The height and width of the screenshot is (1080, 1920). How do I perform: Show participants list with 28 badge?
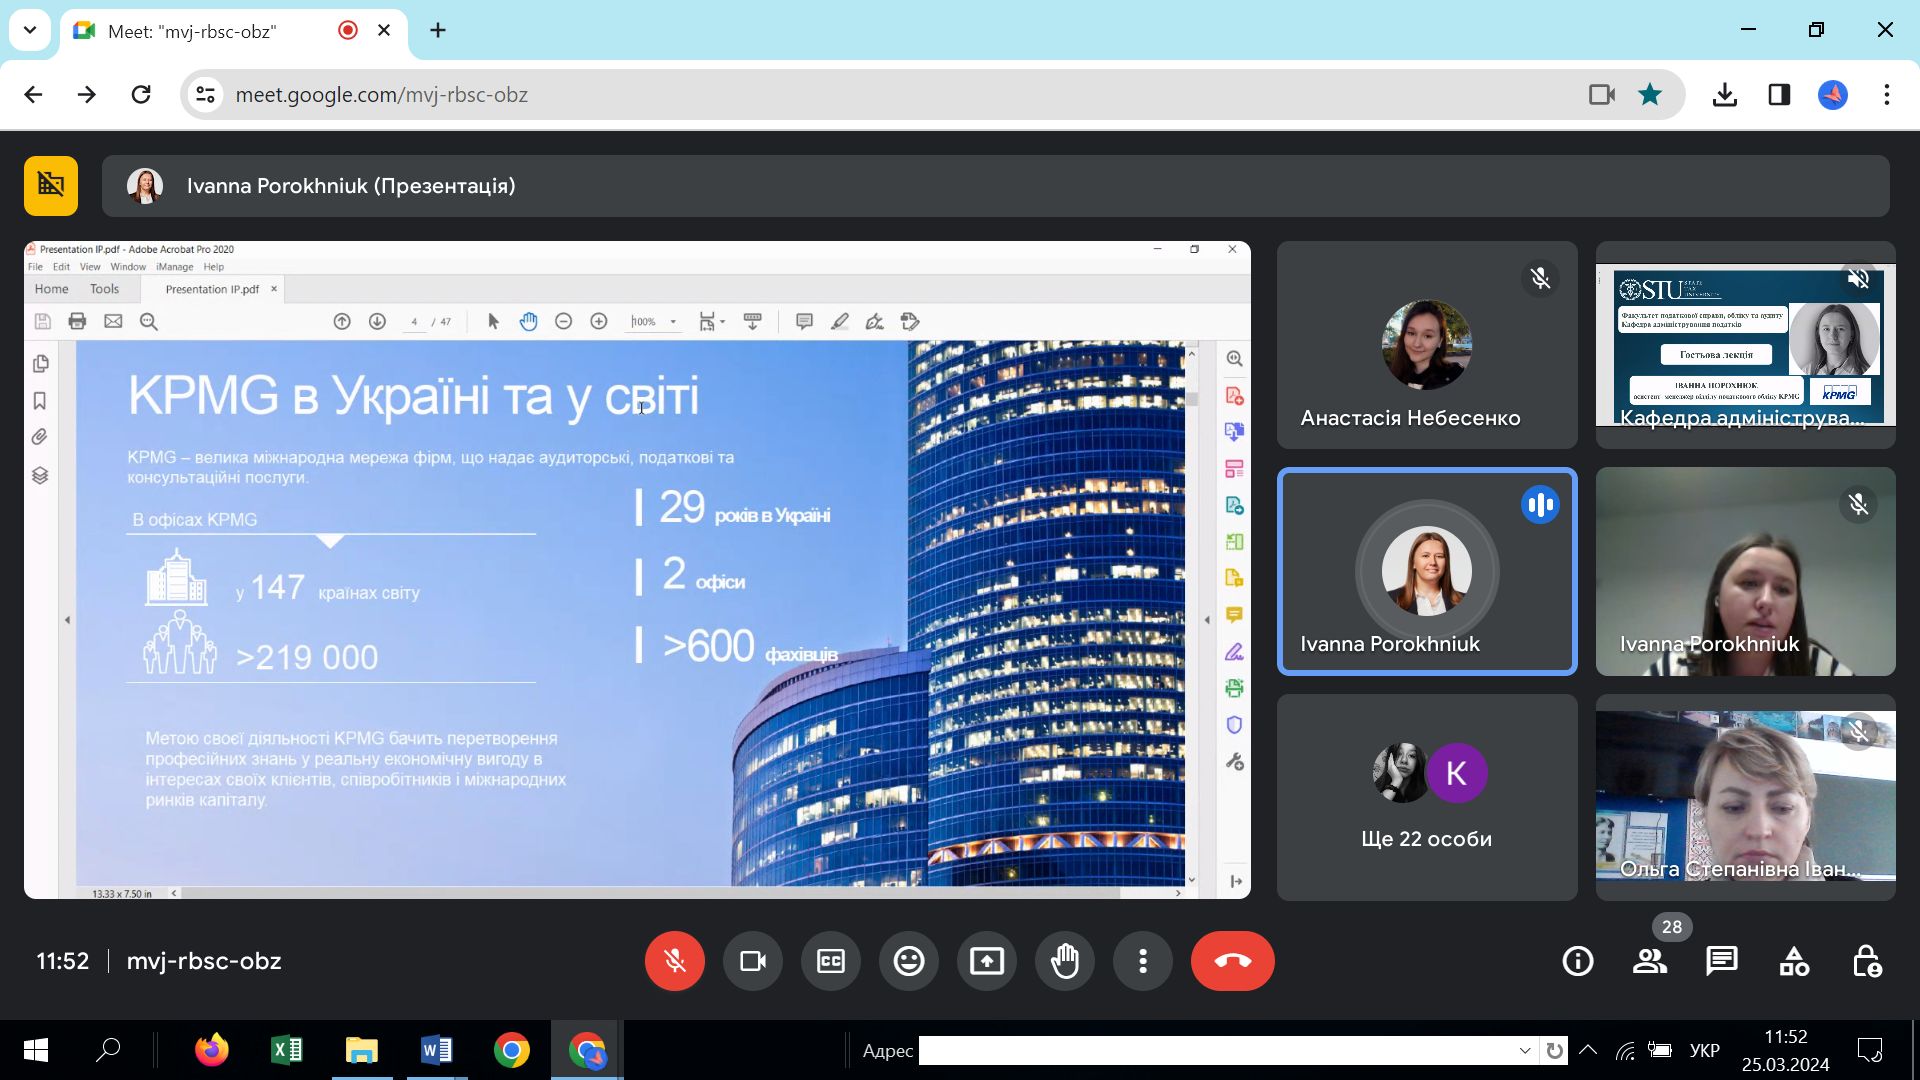(1650, 961)
